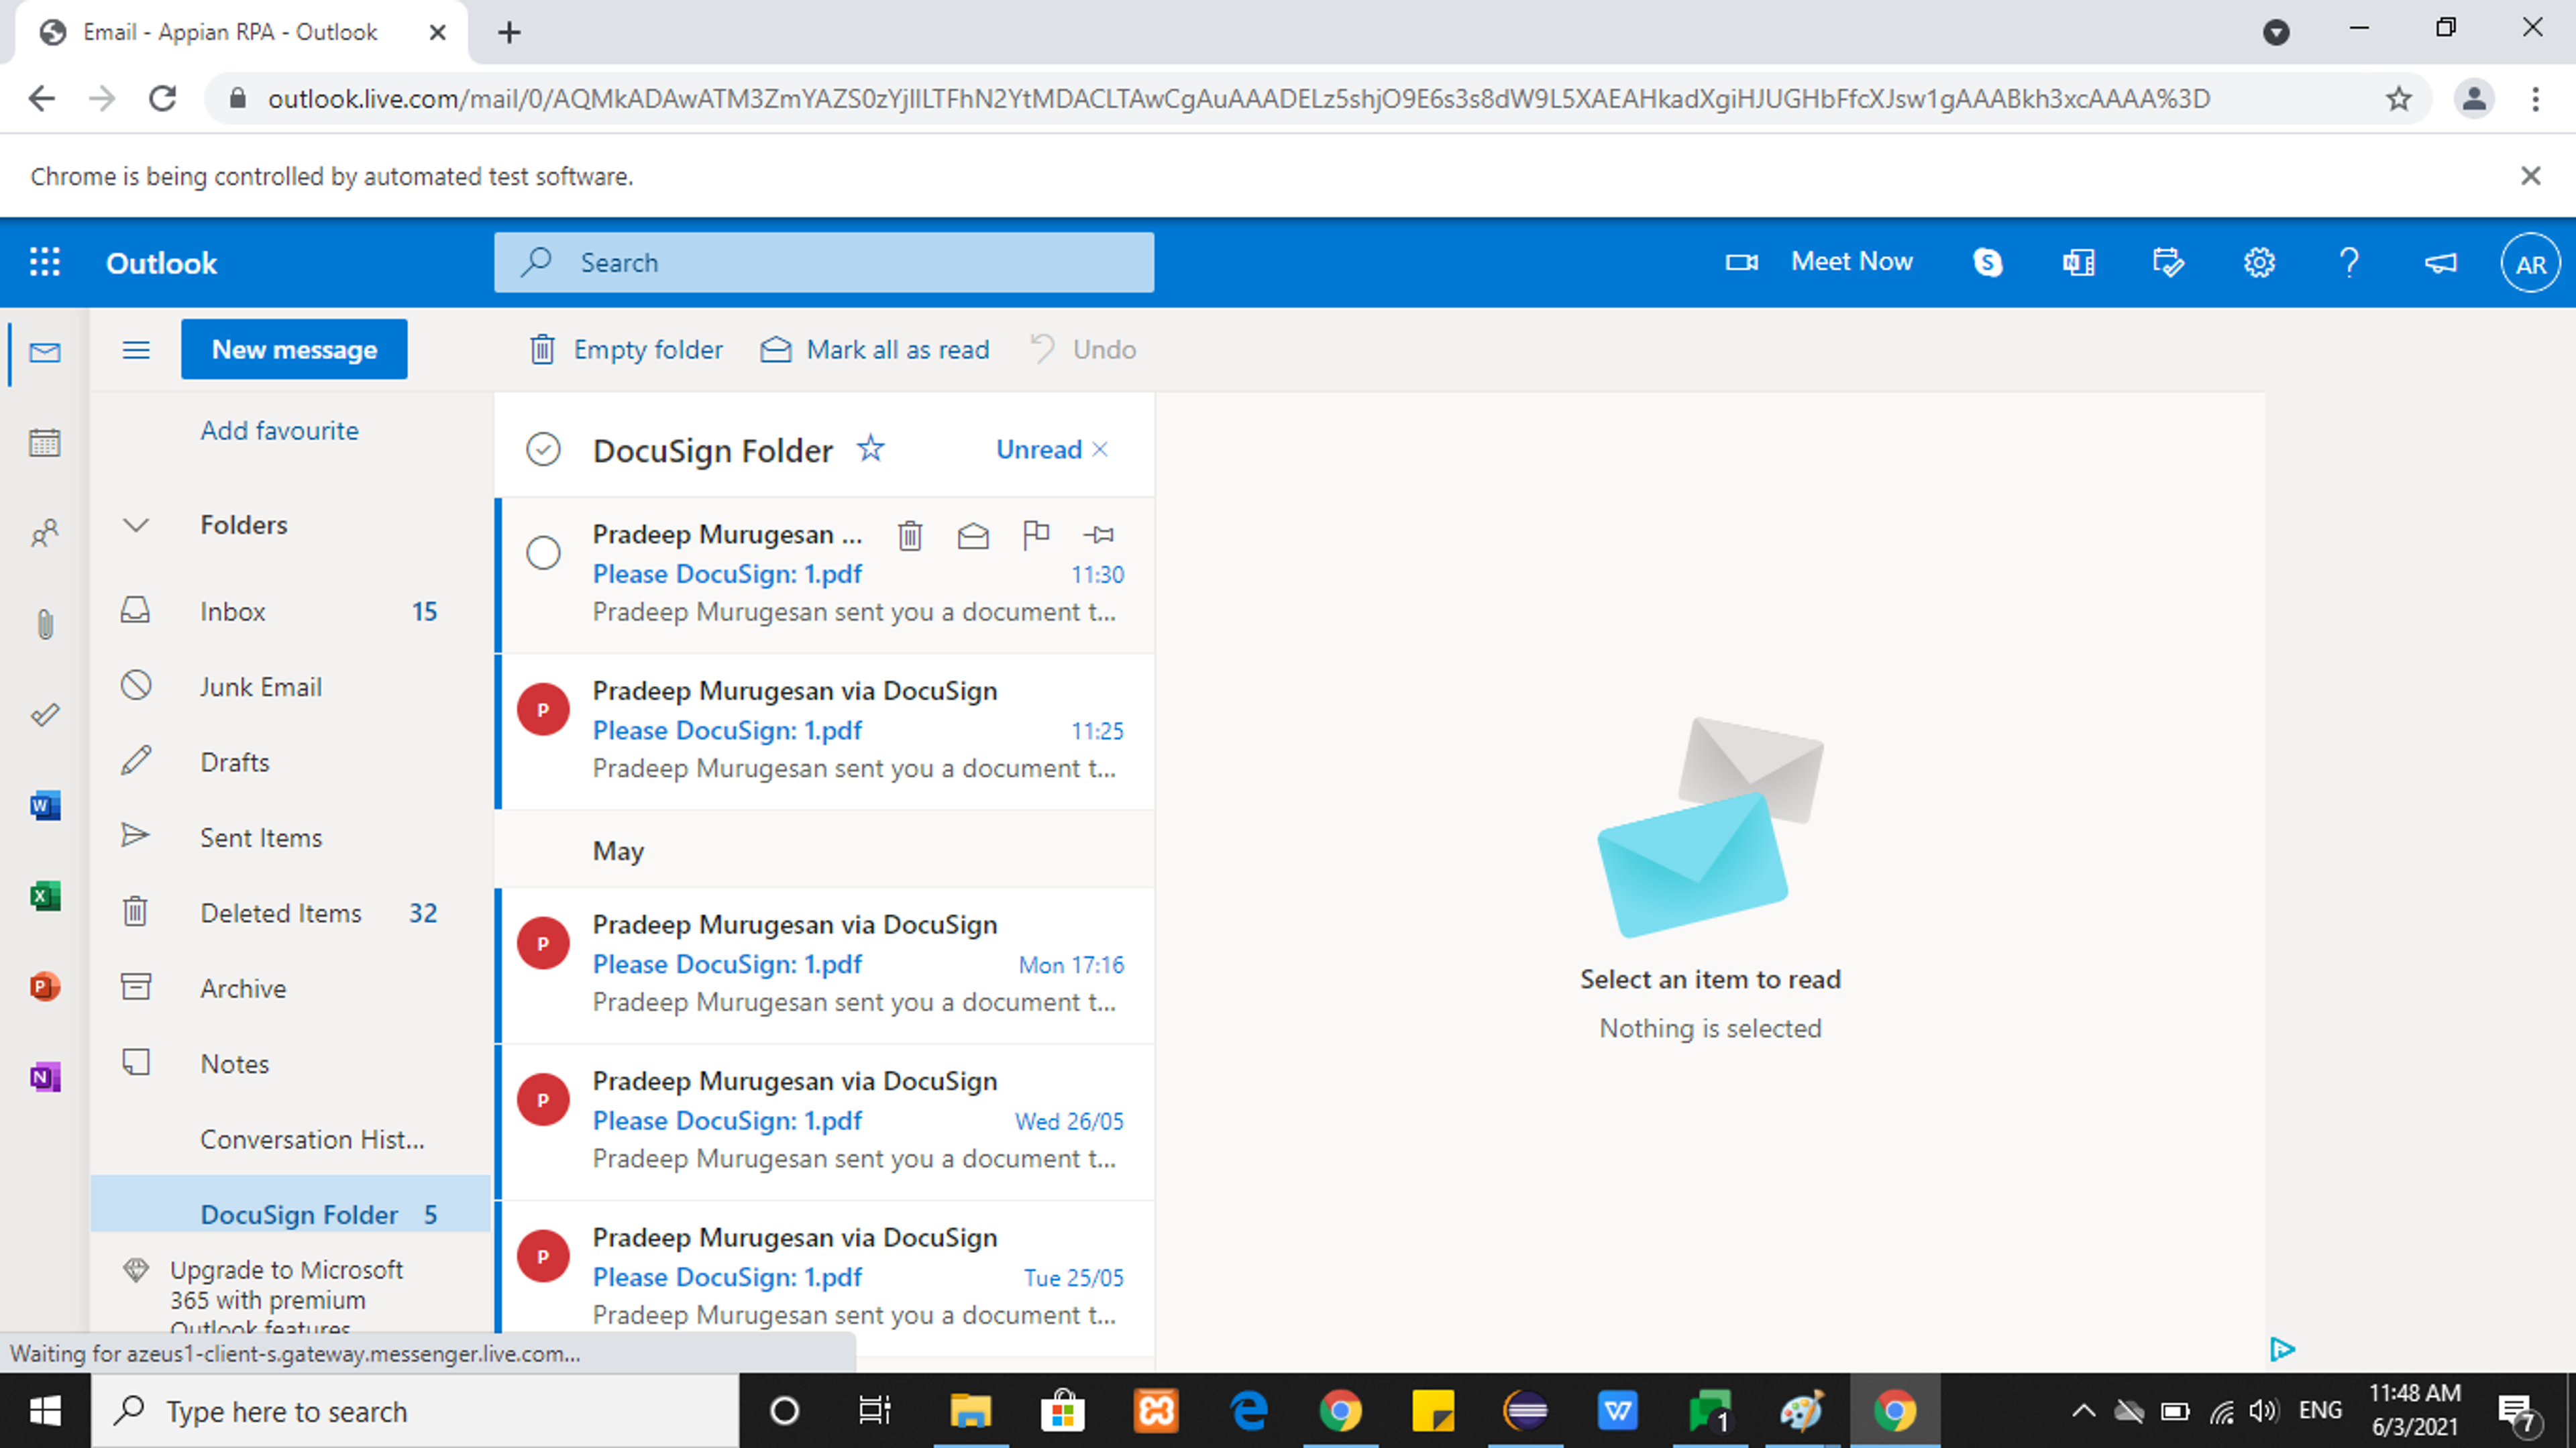Dismiss the automated test software banner
Viewport: 2576px width, 1448px height.
click(2530, 176)
